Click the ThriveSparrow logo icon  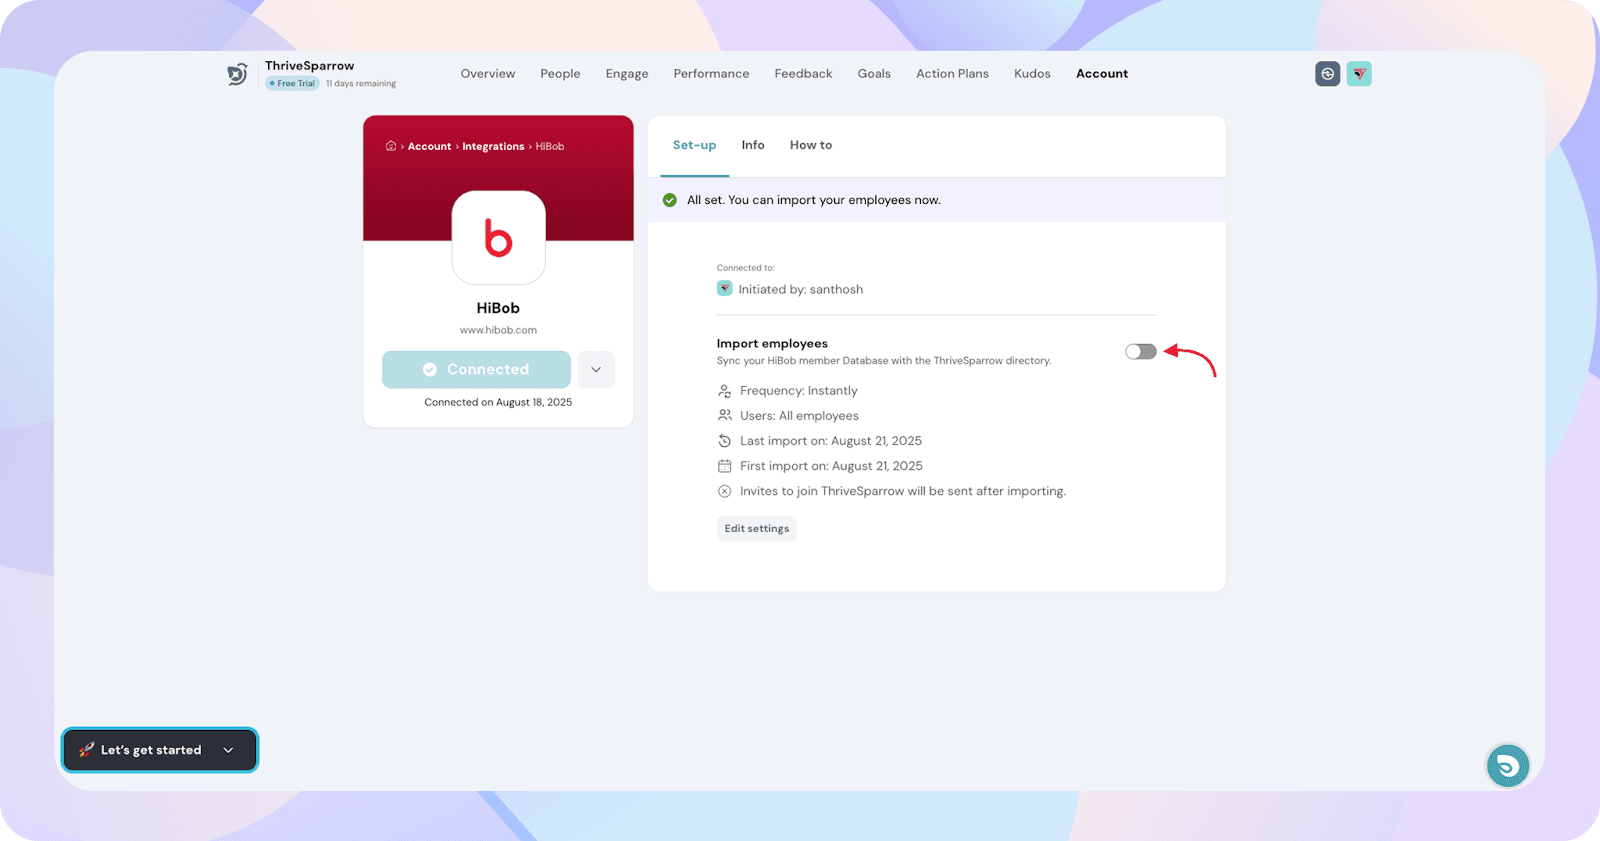237,74
